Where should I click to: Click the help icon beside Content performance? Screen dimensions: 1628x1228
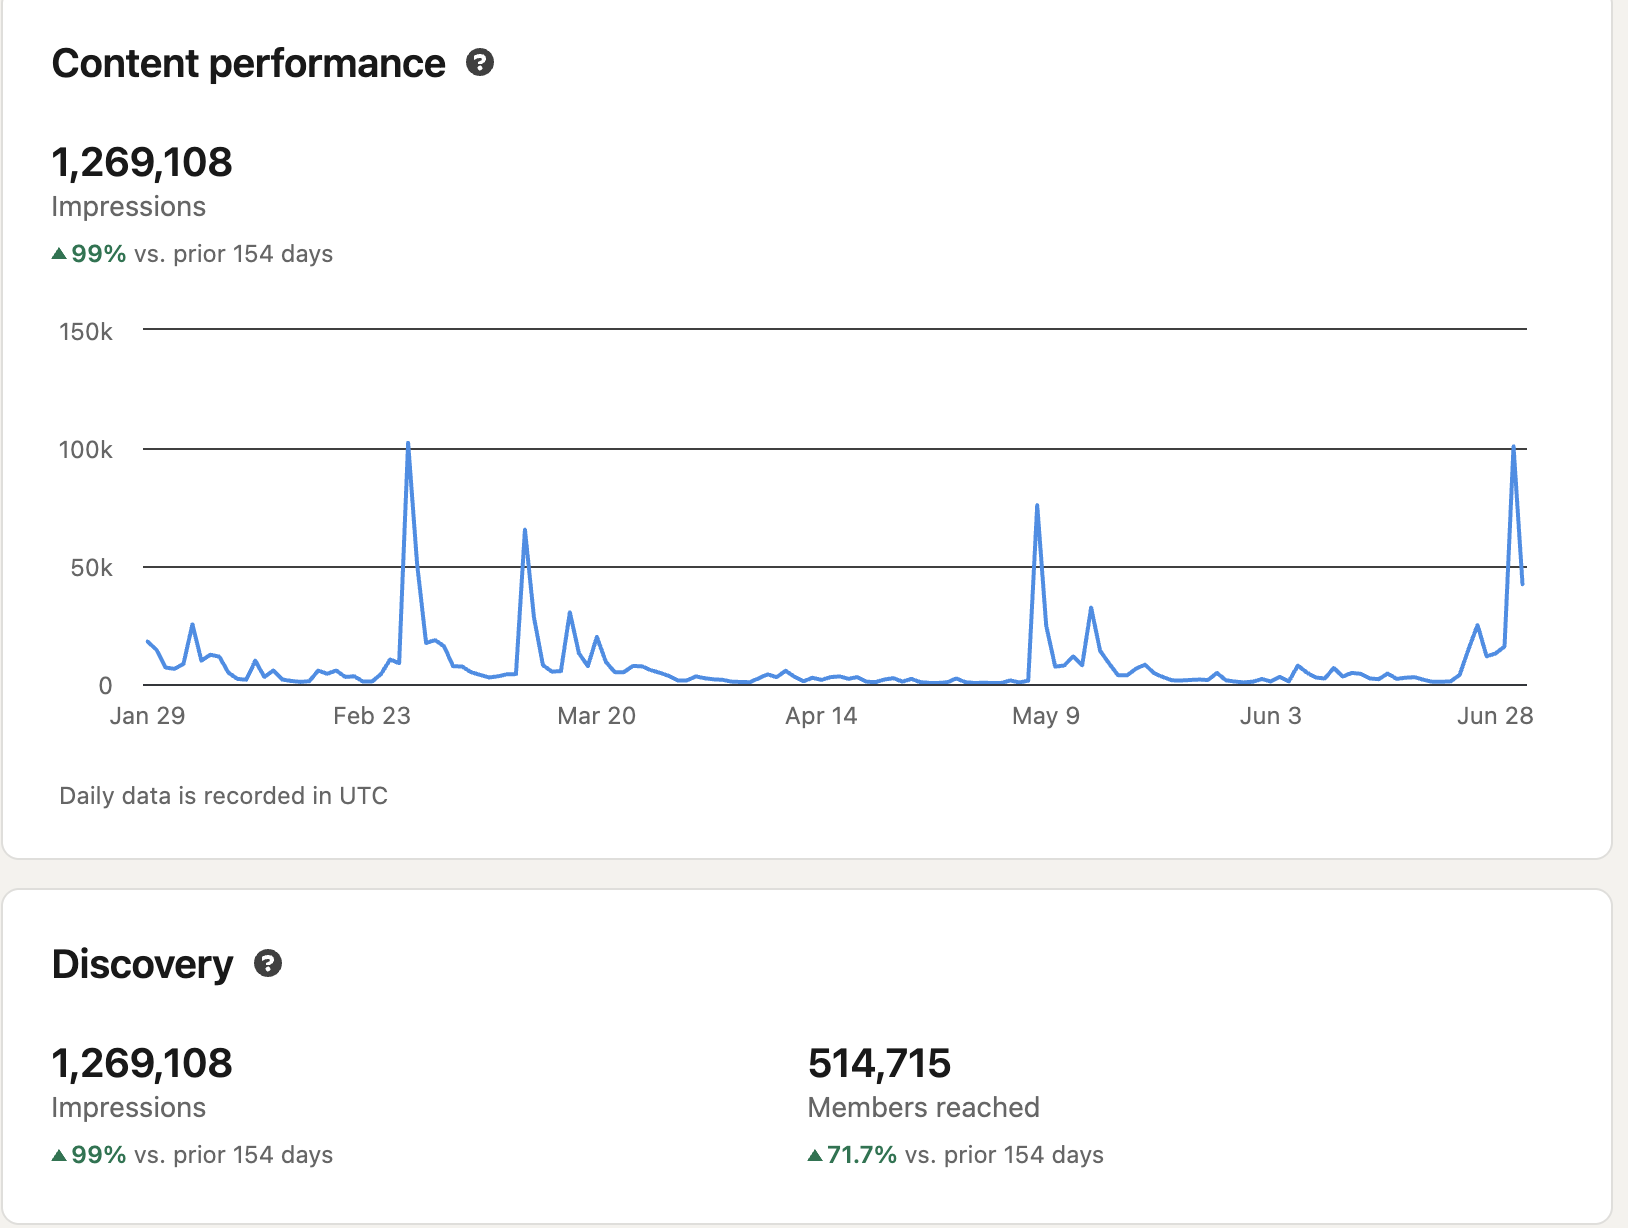480,63
